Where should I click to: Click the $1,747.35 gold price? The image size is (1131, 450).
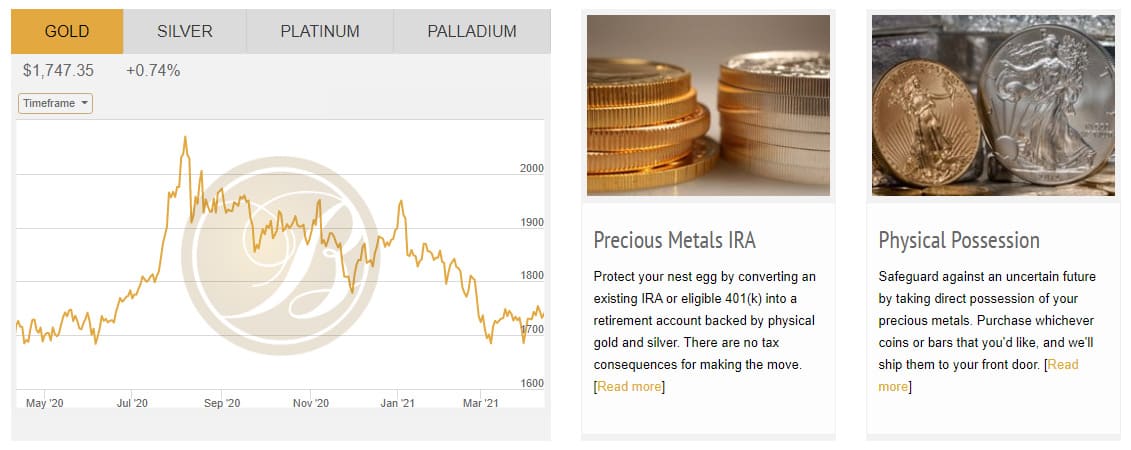click(x=58, y=71)
